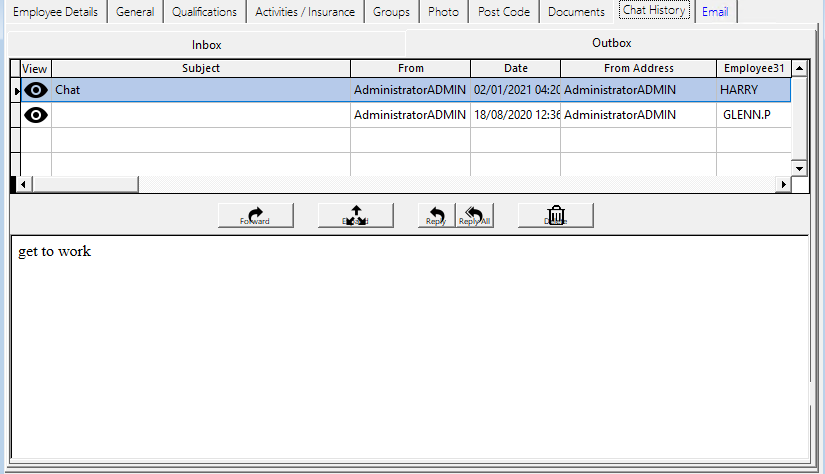Image resolution: width=825 pixels, height=474 pixels.
Task: Open the Documents tab
Action: [x=576, y=12]
